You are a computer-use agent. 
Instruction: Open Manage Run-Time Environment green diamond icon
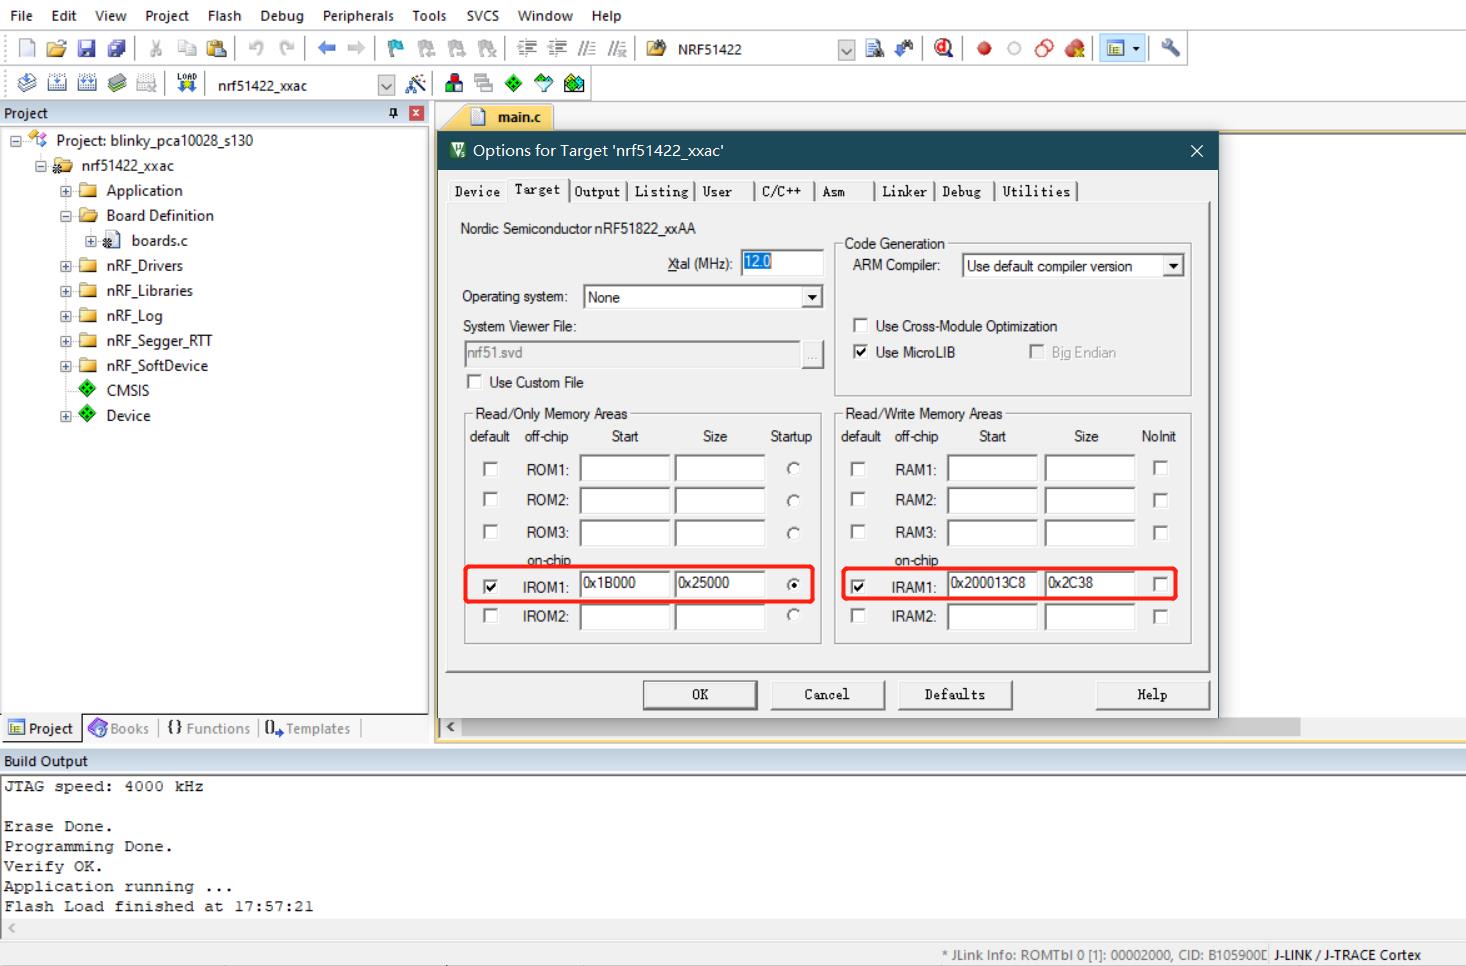pos(513,83)
